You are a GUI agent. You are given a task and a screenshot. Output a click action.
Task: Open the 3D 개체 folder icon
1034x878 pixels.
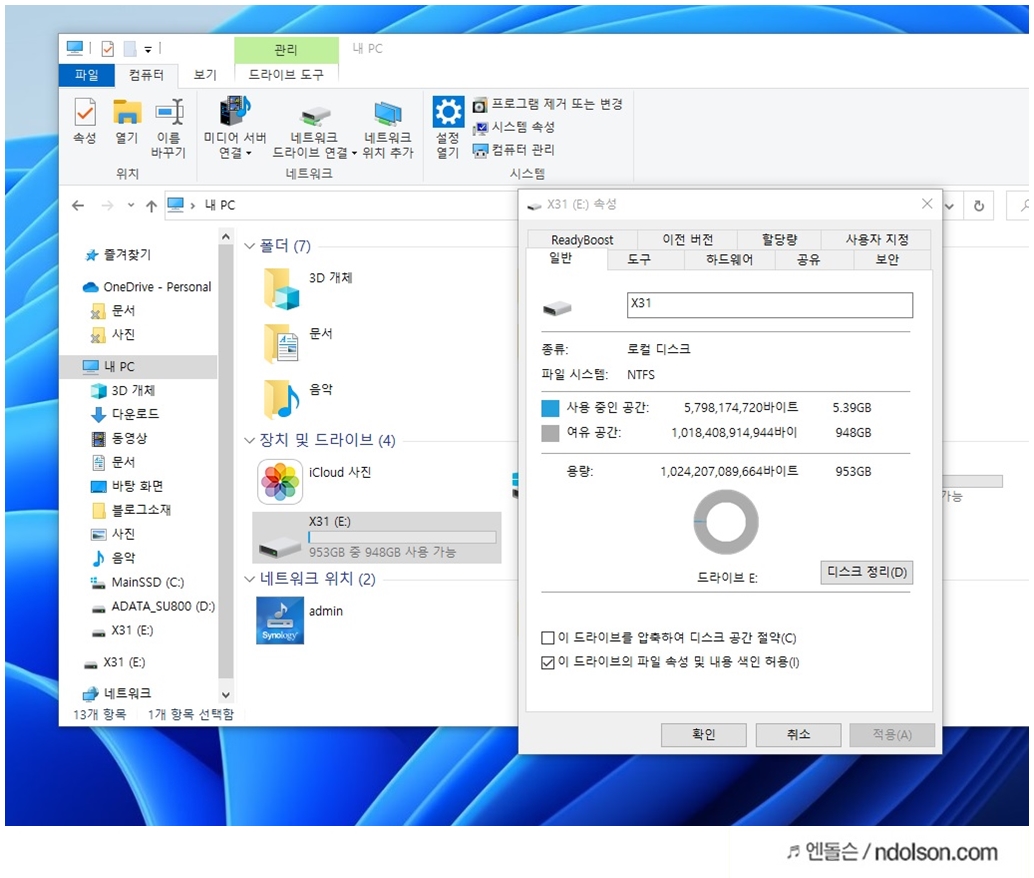(282, 289)
